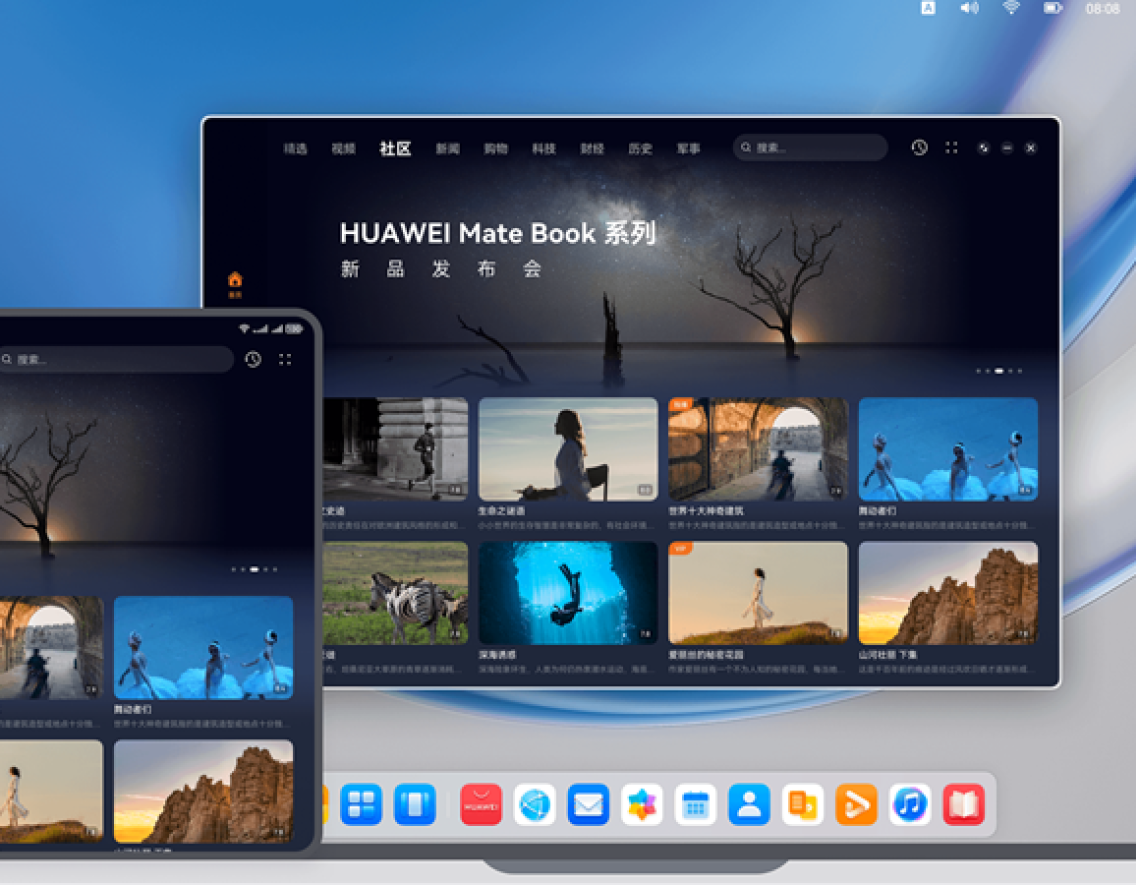Viewport: 1136px width, 885px height.
Task: Open the red Books reader icon in dock
Action: point(964,805)
